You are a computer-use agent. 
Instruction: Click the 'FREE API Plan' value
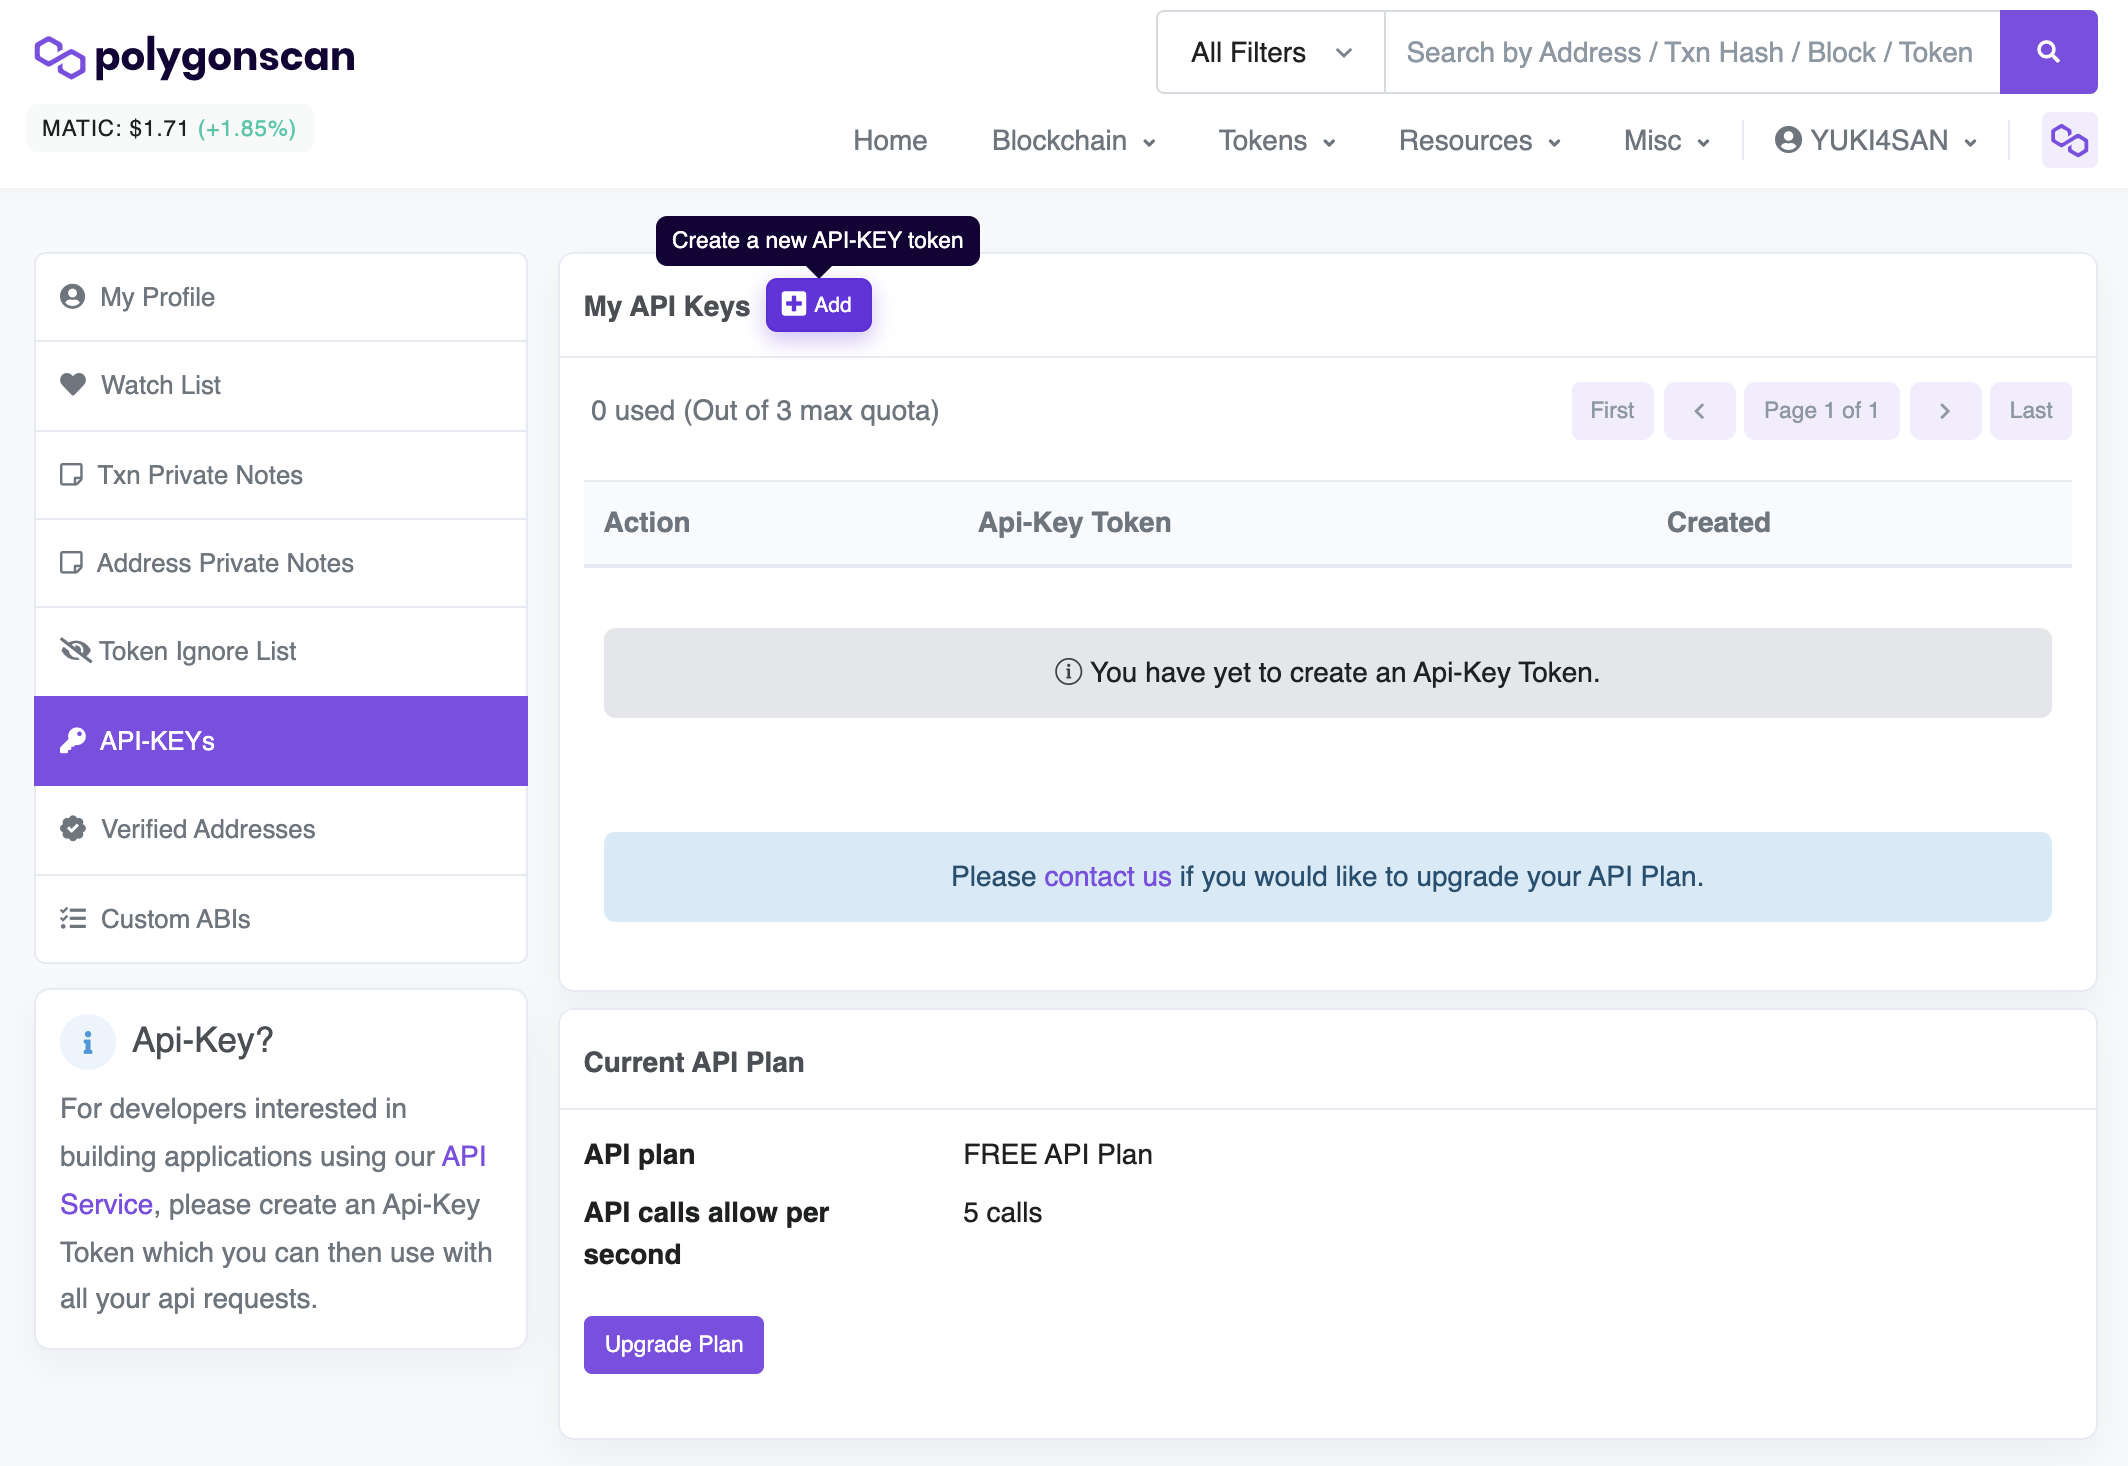coord(1058,1154)
